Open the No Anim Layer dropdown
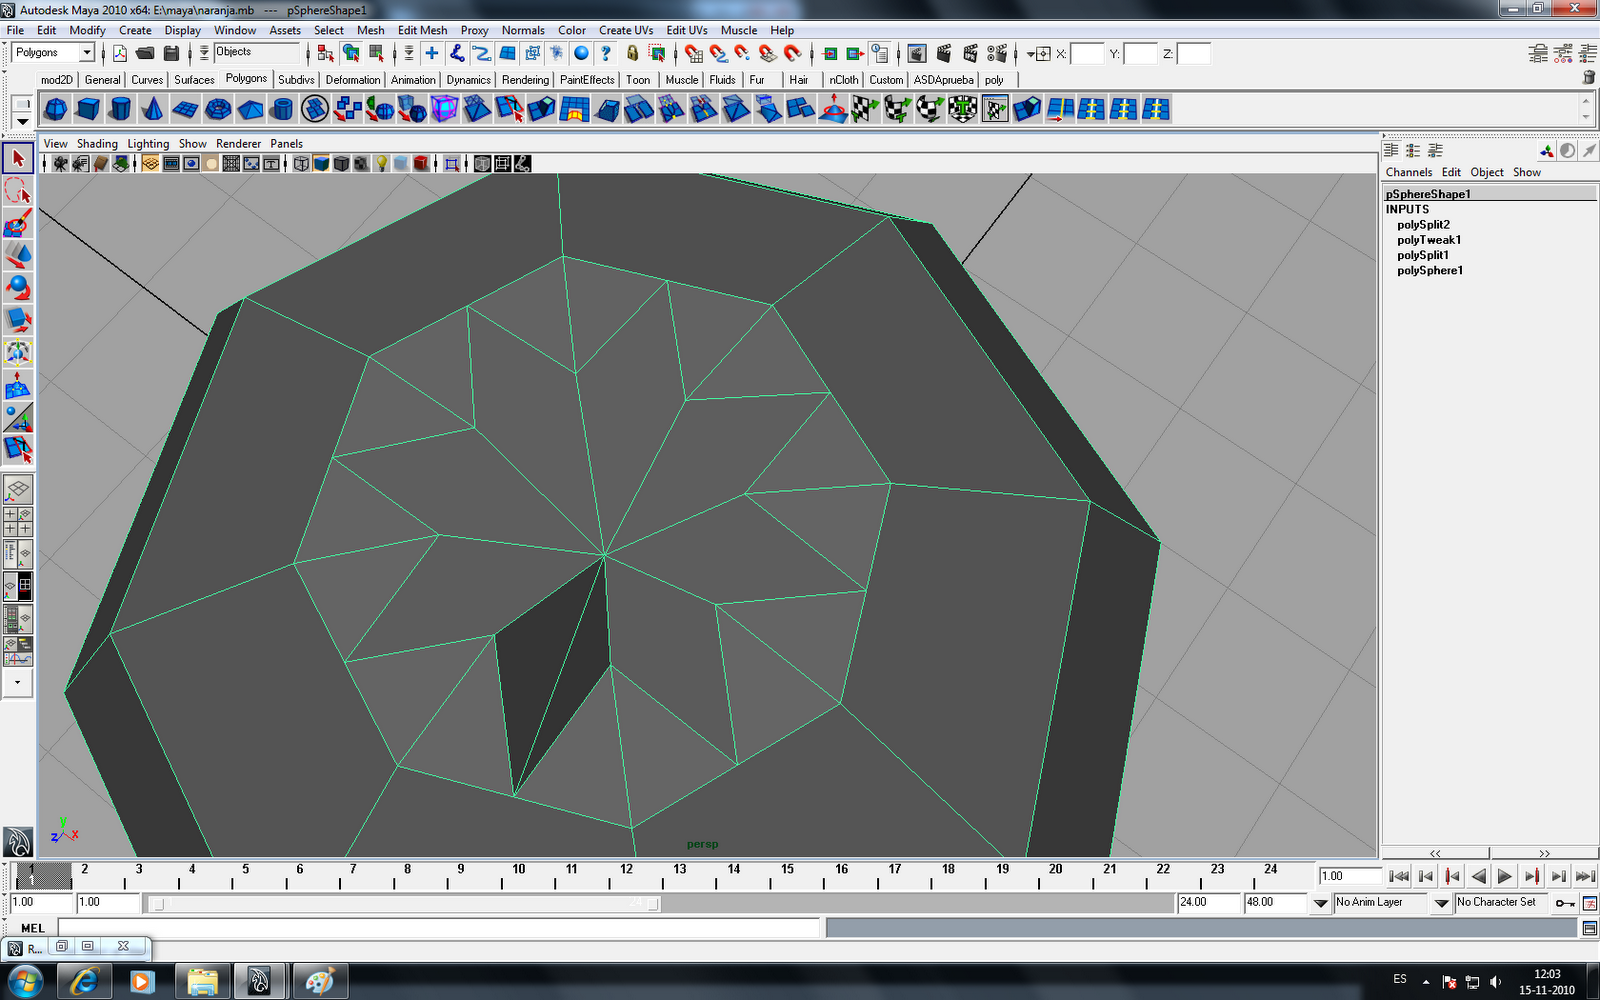Image resolution: width=1600 pixels, height=1000 pixels. [1440, 902]
